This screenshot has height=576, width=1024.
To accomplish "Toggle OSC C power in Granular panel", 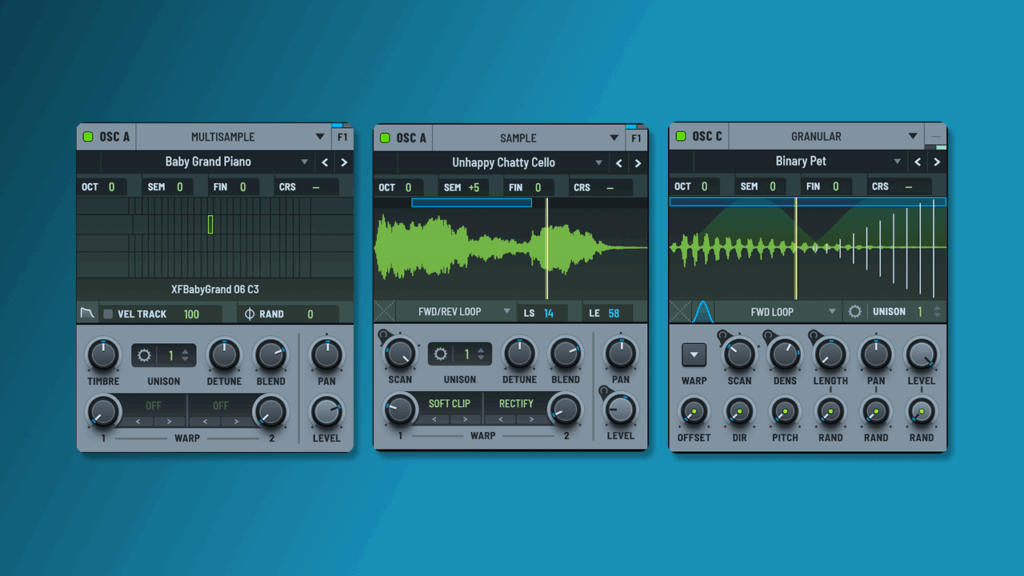I will tap(680, 136).
